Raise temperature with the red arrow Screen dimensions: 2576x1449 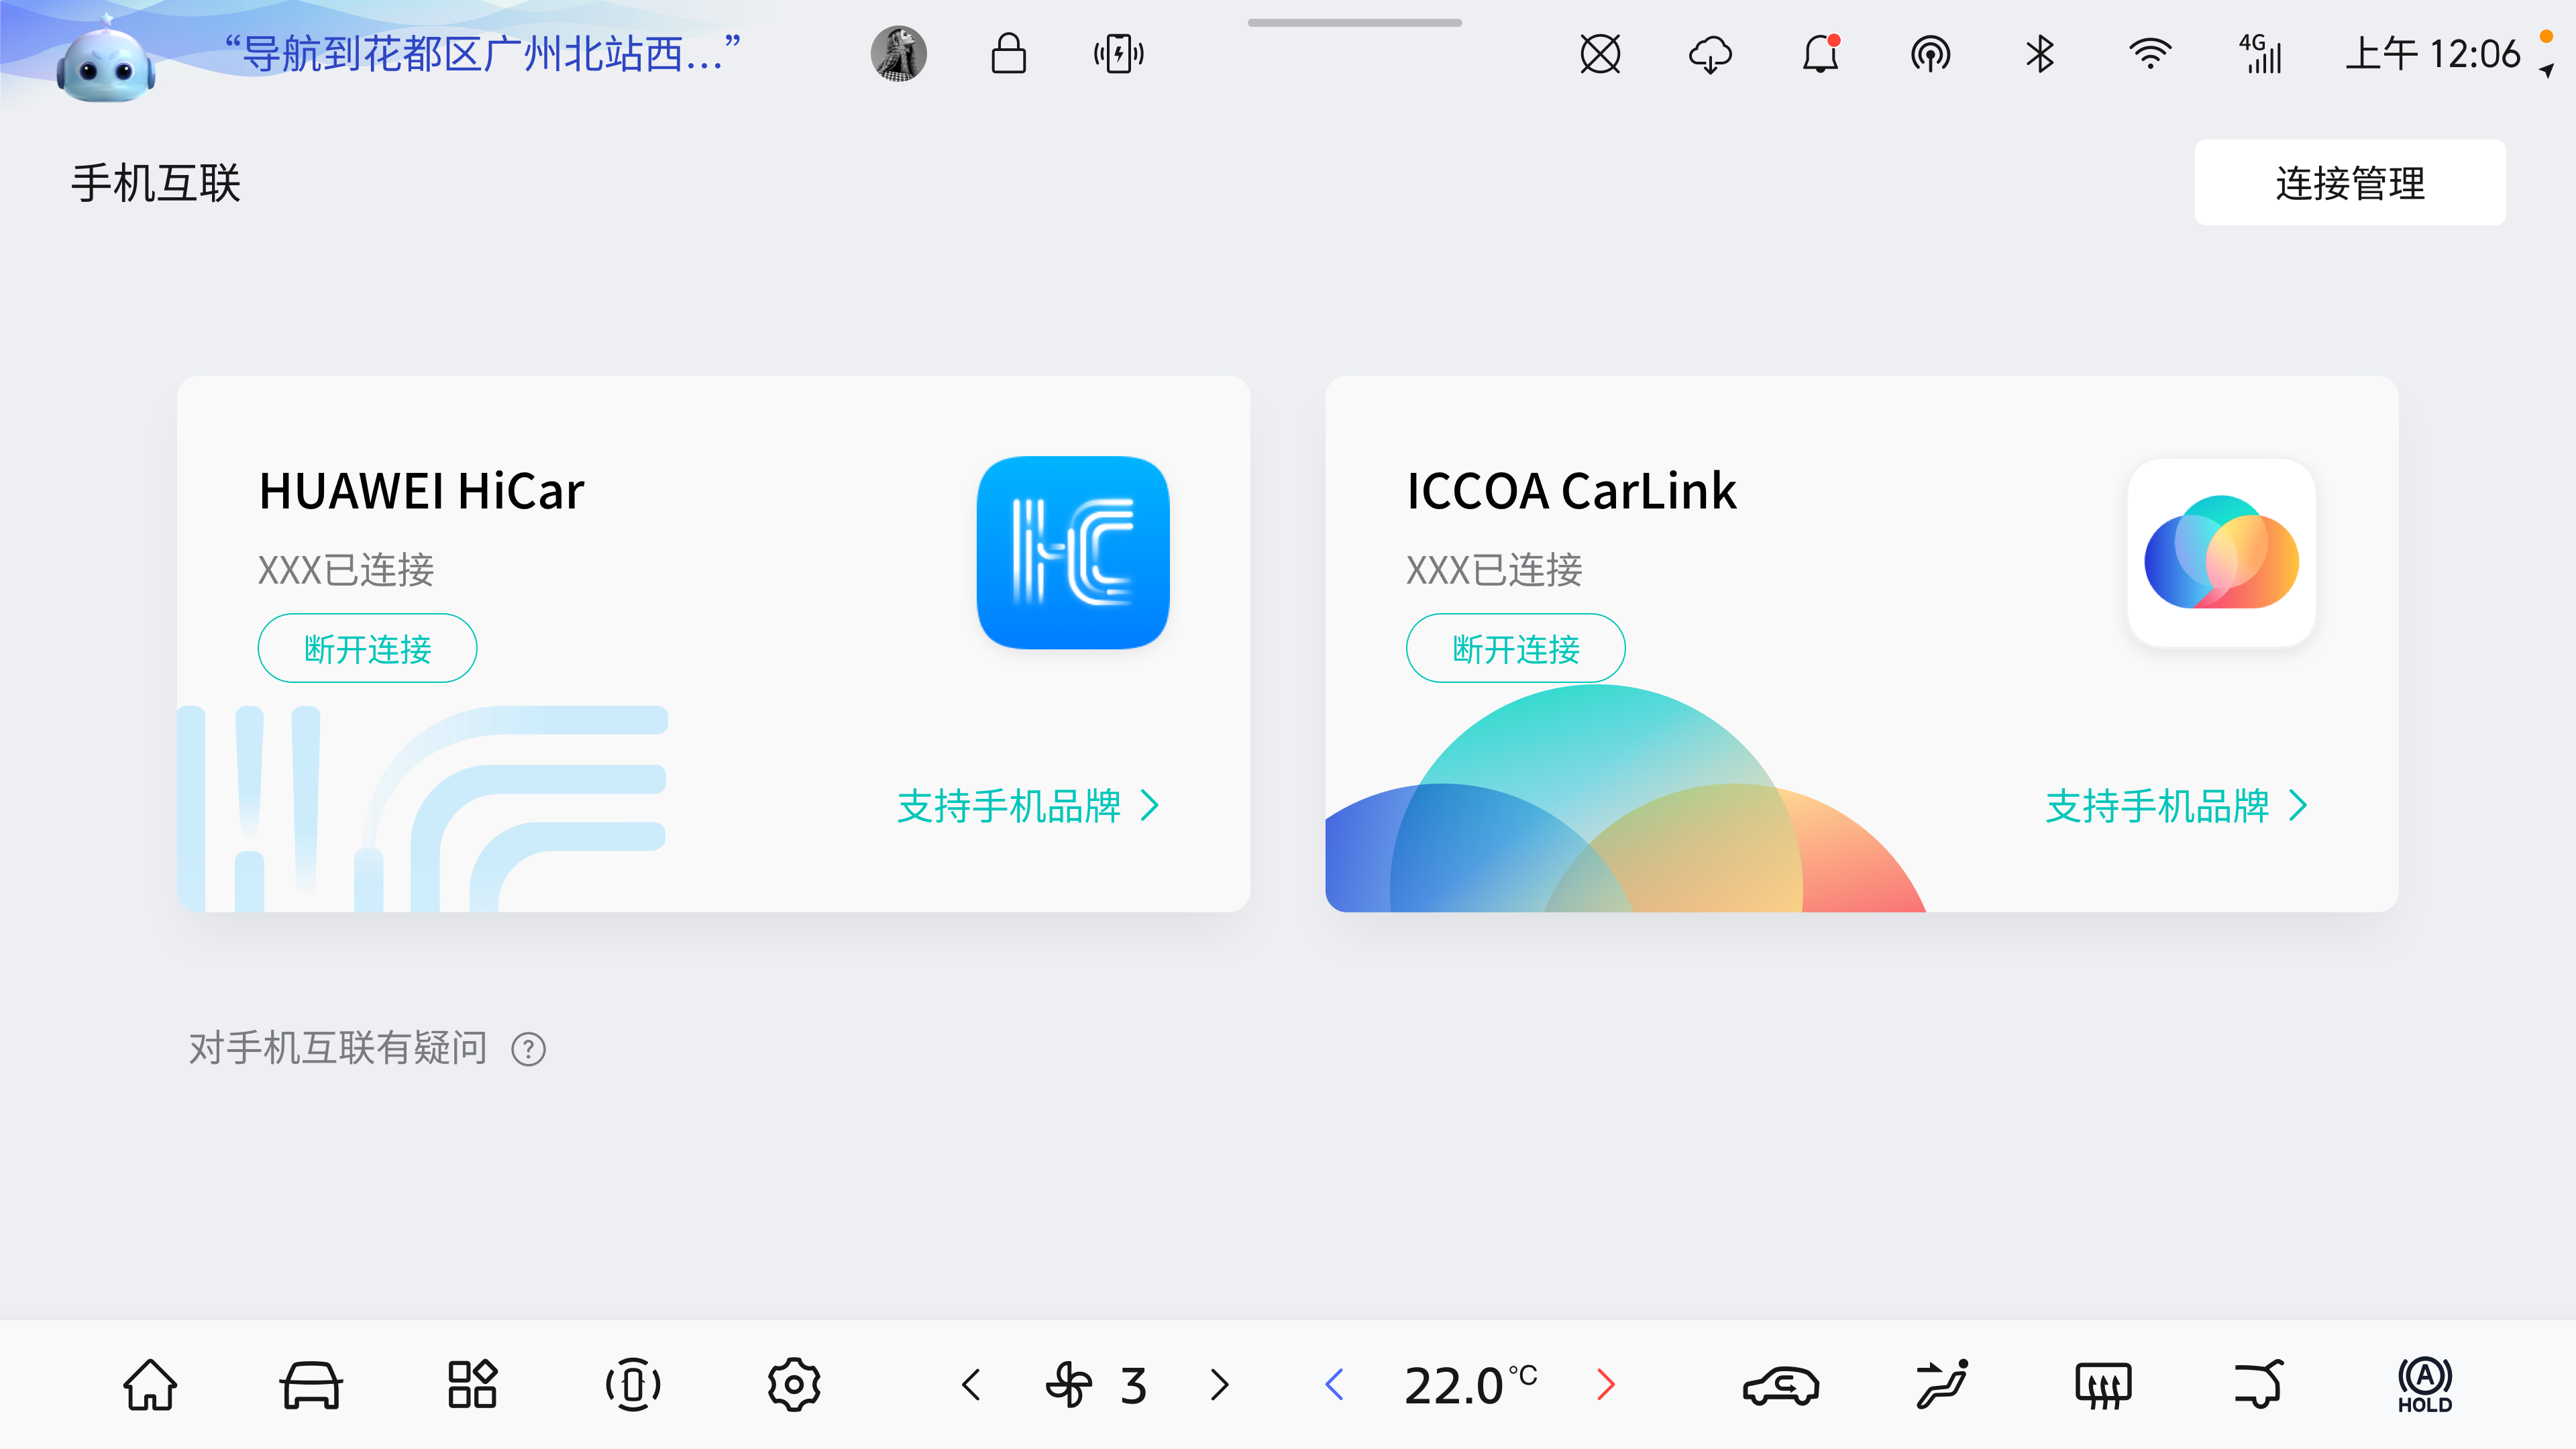coord(1605,1385)
